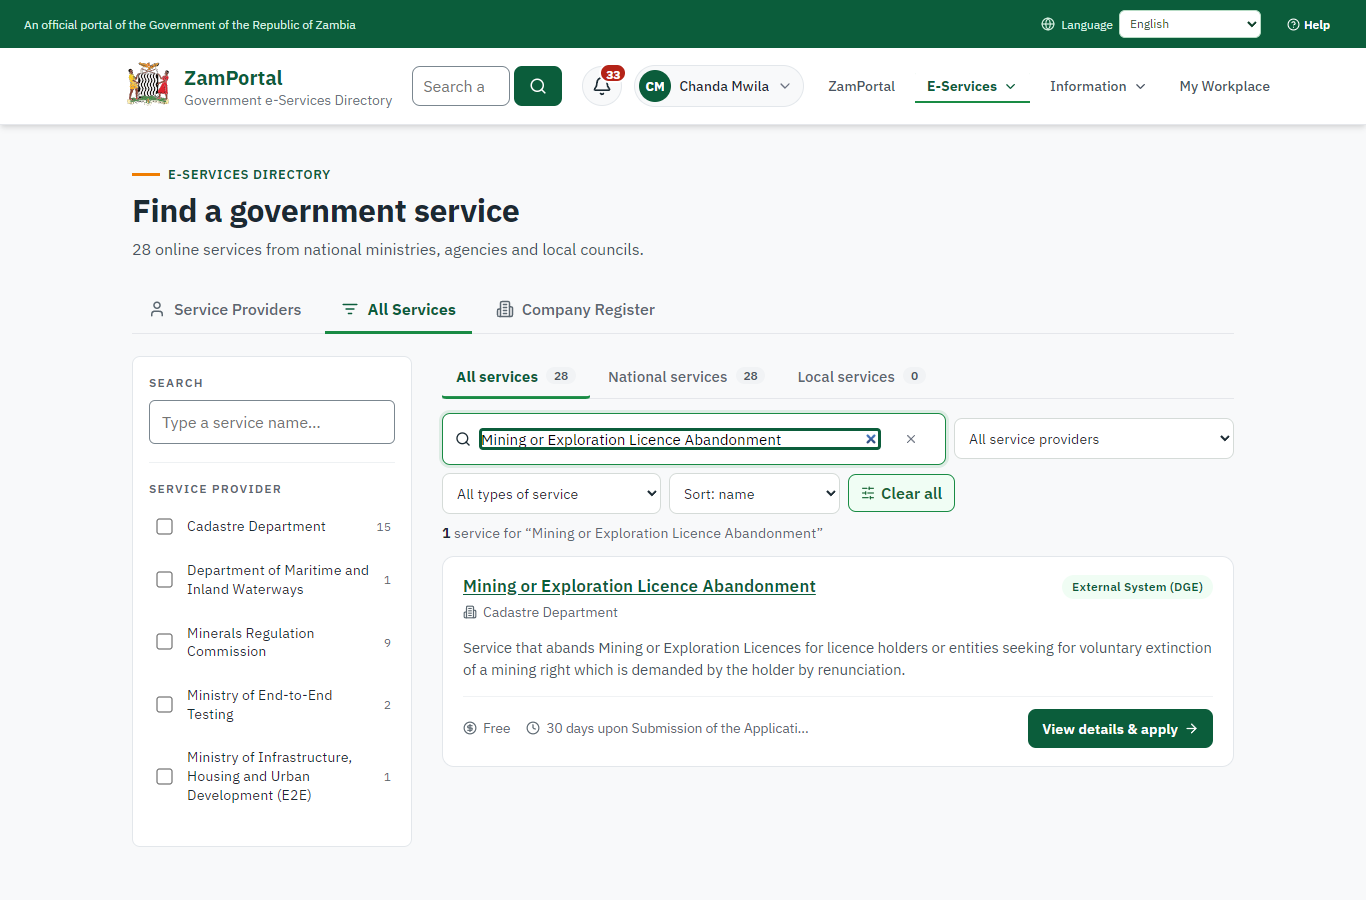Click building icon beside Cadastre Department in result

click(x=470, y=612)
